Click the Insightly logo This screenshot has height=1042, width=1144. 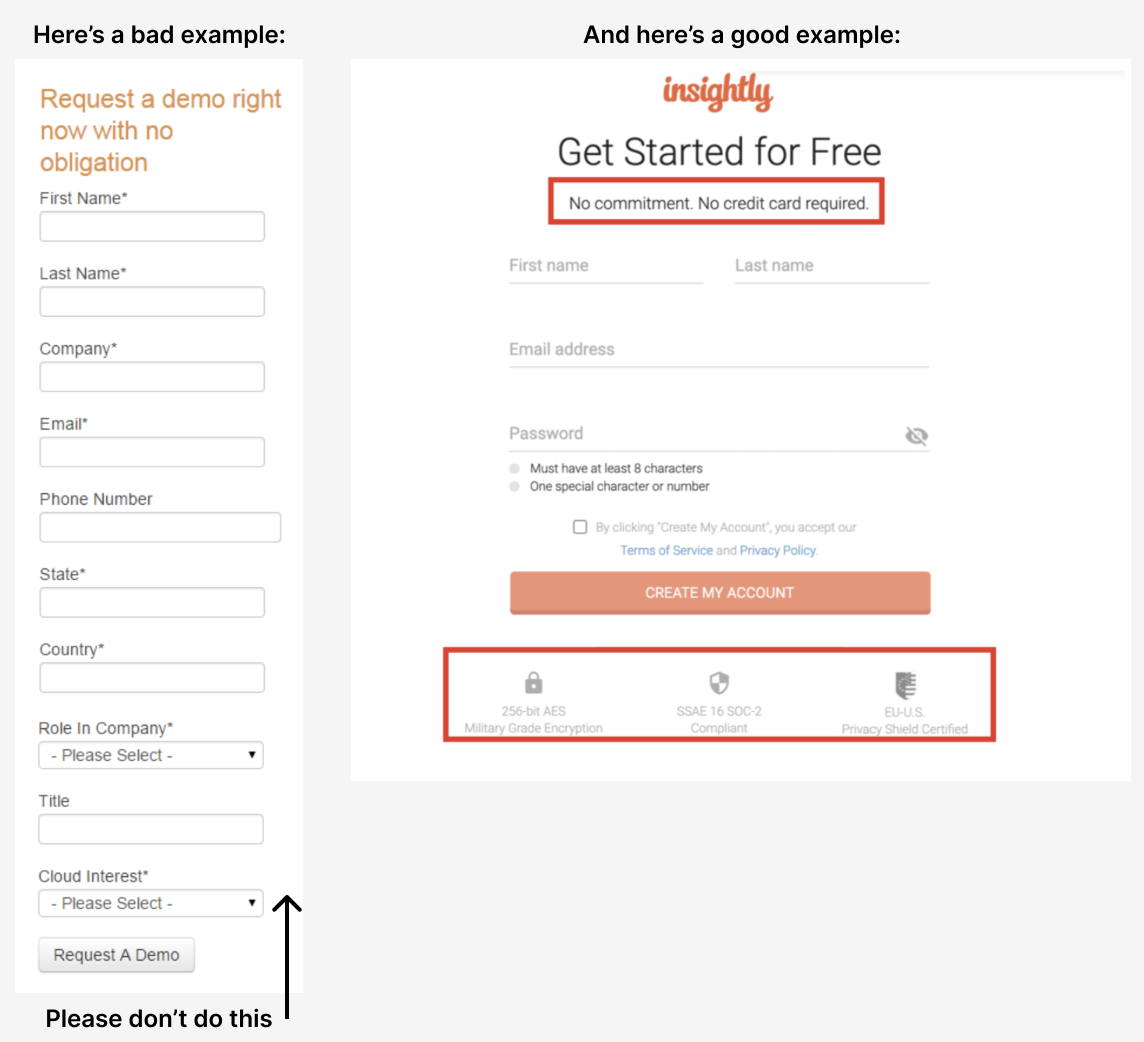[x=717, y=93]
